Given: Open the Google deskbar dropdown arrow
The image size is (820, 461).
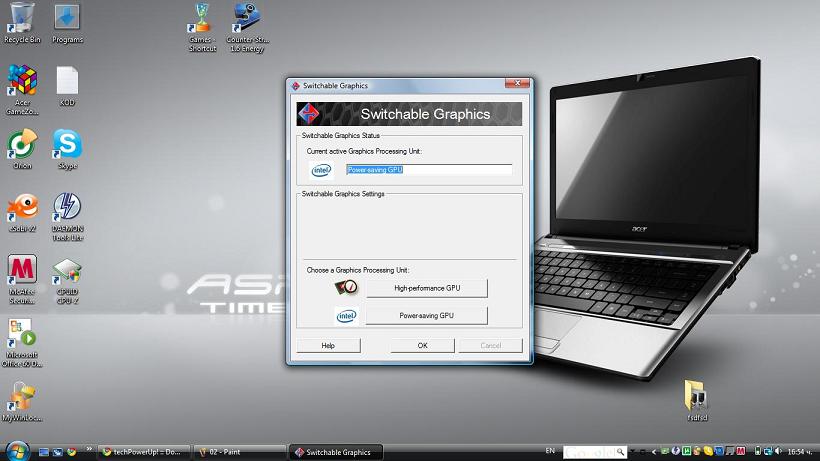Looking at the screenshot, I should (x=633, y=451).
